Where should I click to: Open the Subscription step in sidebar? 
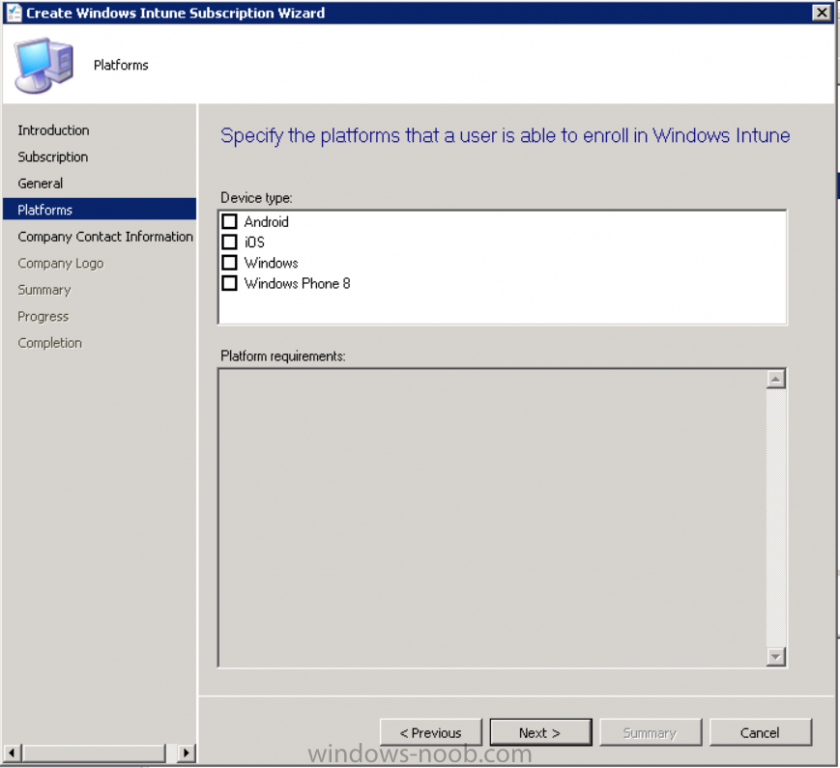click(x=53, y=157)
